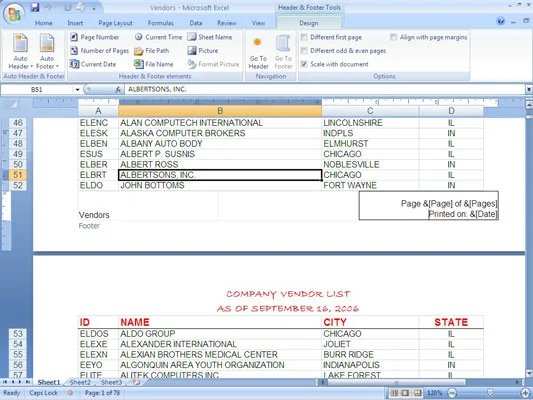Screen dimensions: 533x400
Task: Insert Number of Pages element
Action: 99,51
